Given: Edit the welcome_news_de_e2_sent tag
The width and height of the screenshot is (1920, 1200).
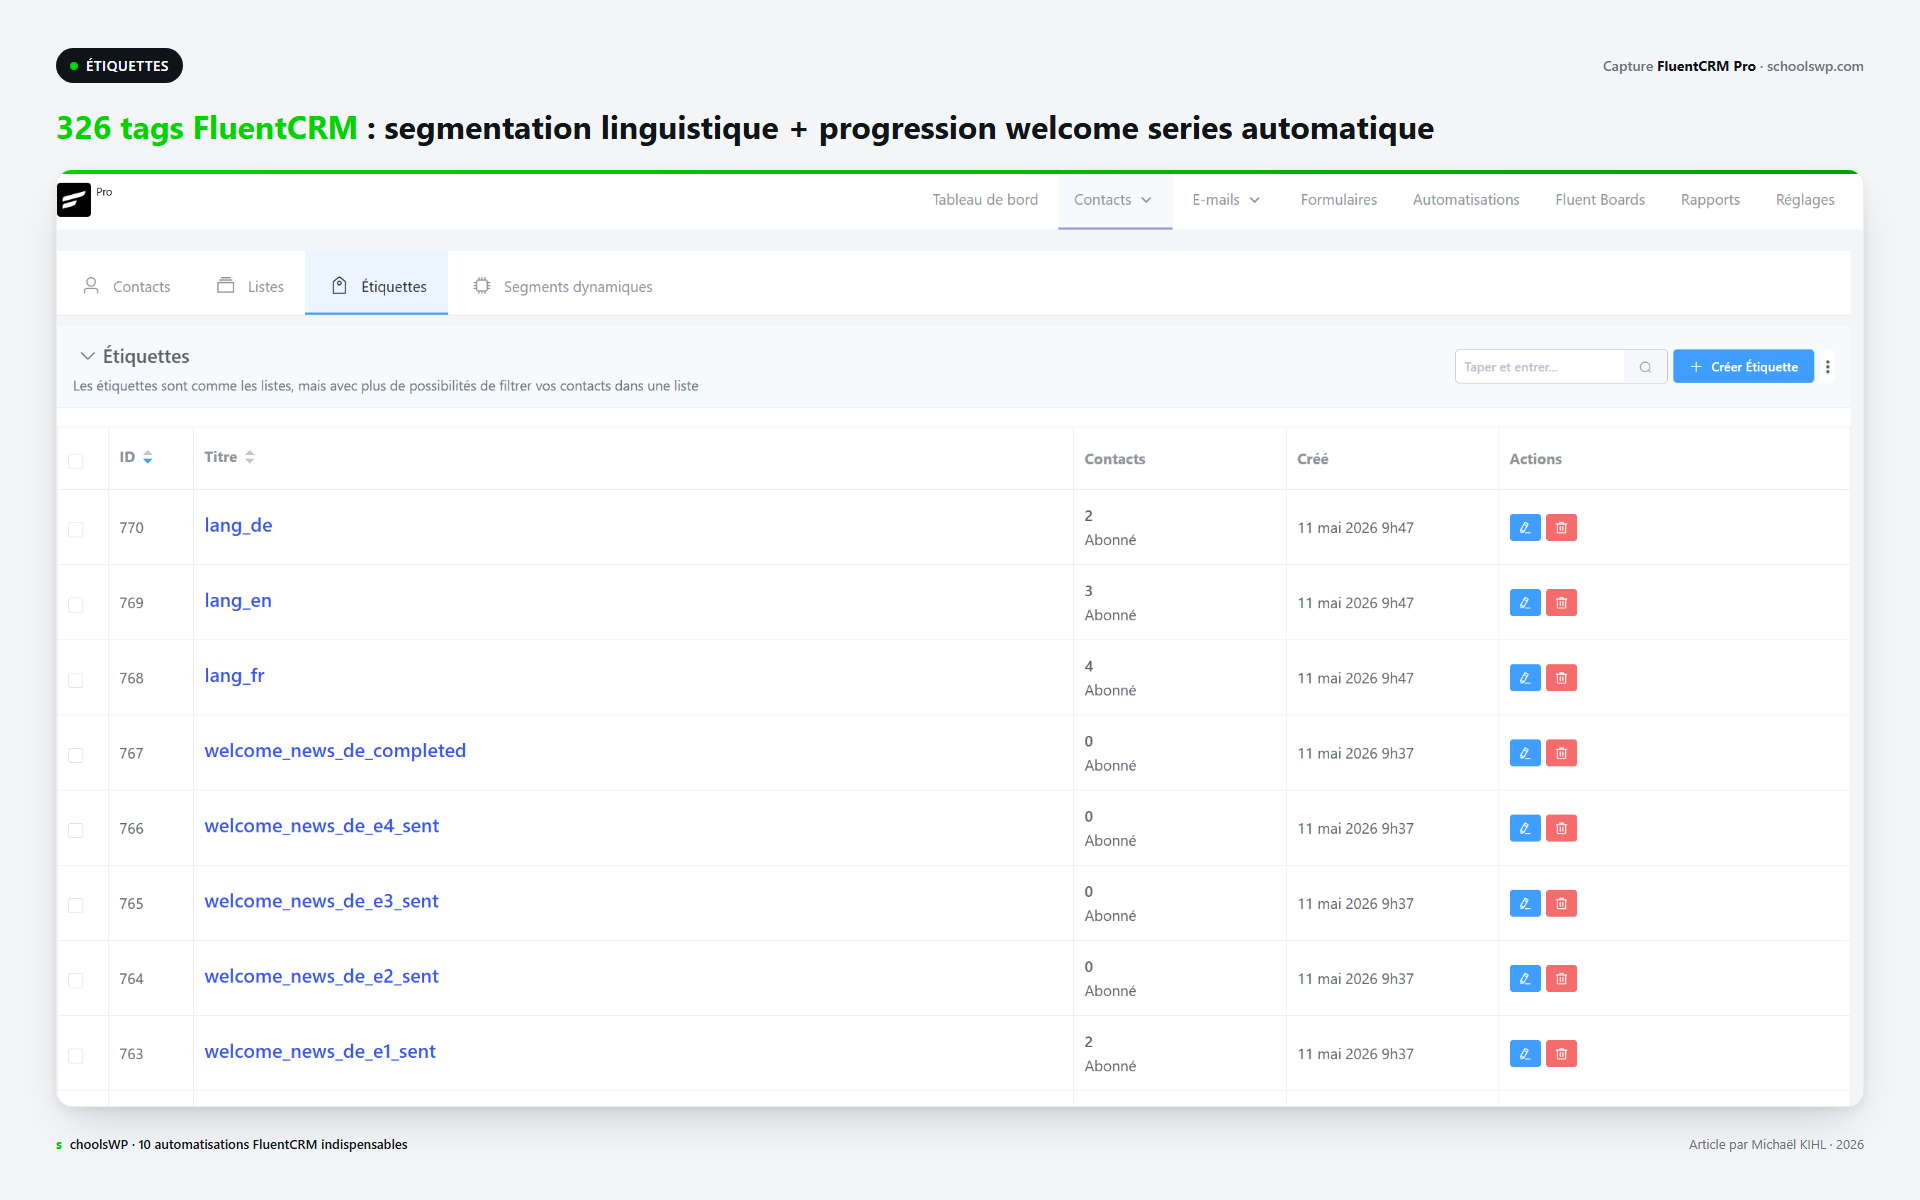Looking at the screenshot, I should pyautogui.click(x=1525, y=978).
